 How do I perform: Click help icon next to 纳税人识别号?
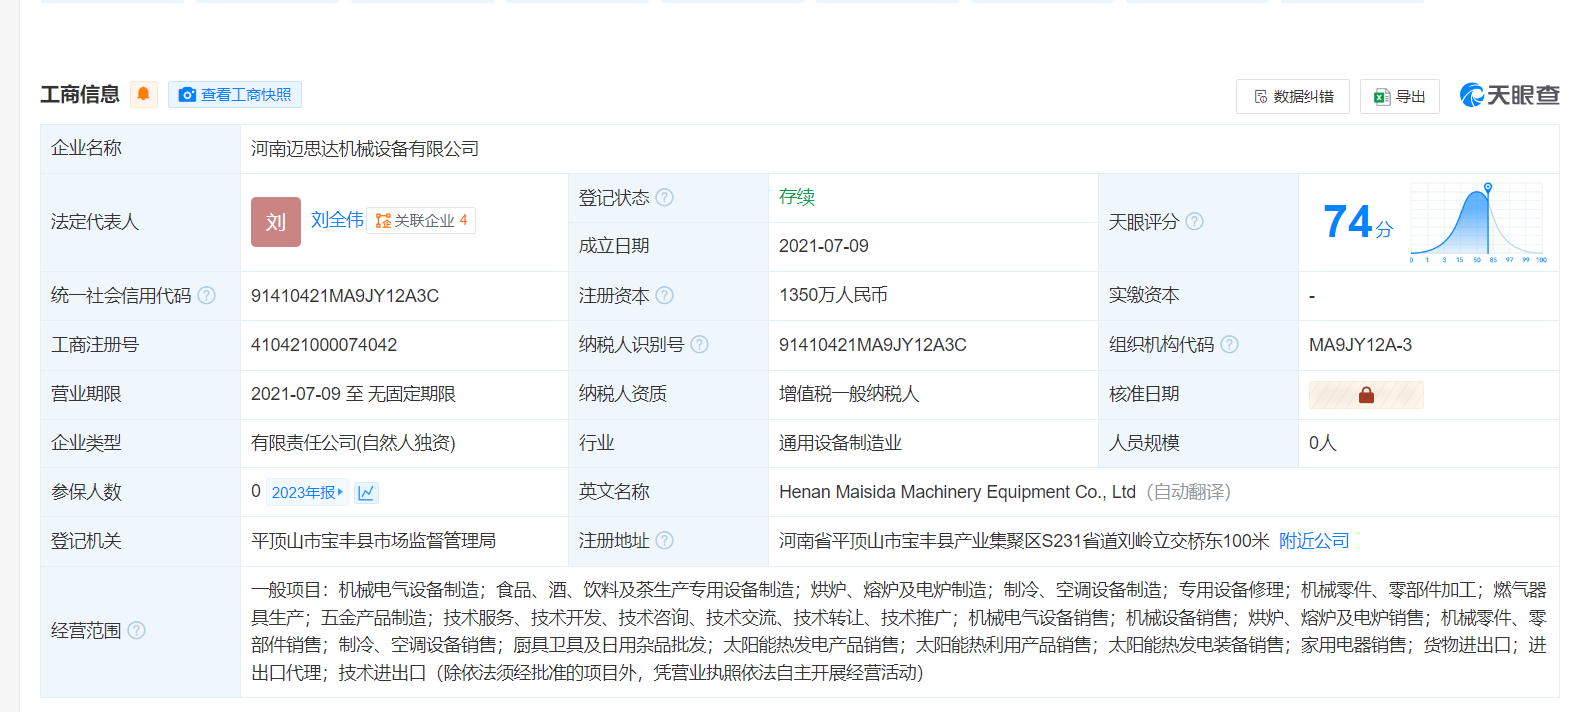[699, 344]
